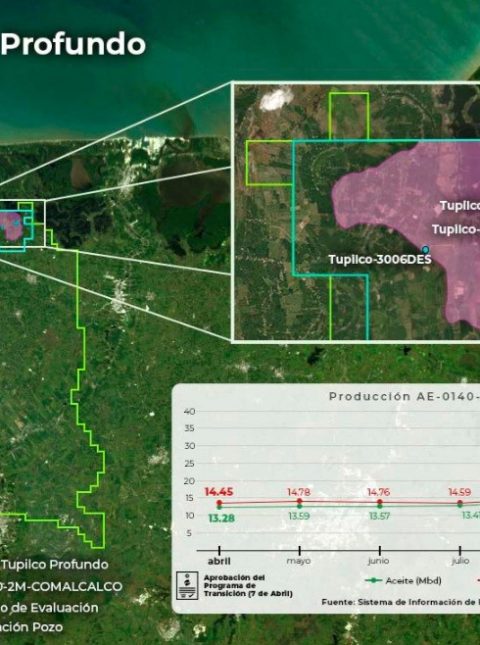The height and width of the screenshot is (645, 480).
Task: Select the junio month tick label
Action: [379, 561]
